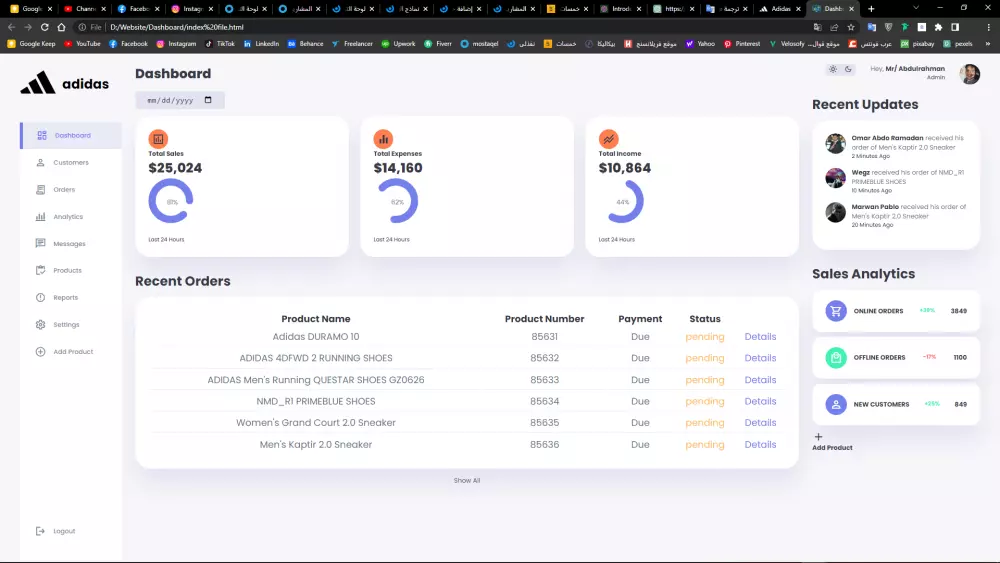Open the browser side panel icon

point(955,27)
